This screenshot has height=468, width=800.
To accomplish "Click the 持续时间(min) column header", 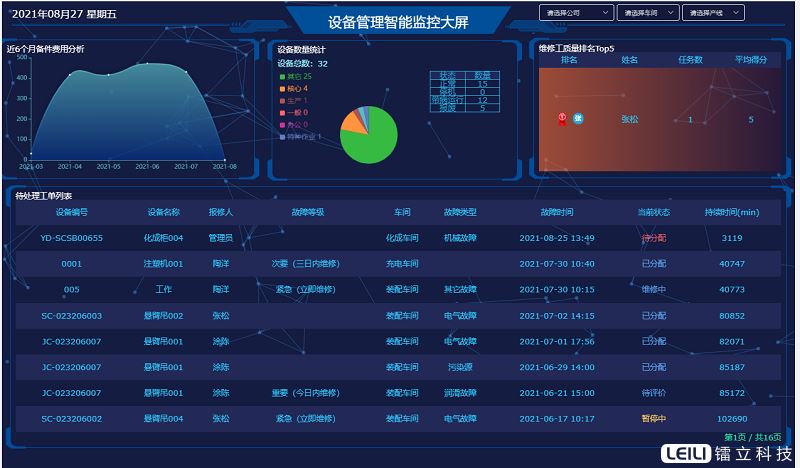I will click(731, 212).
